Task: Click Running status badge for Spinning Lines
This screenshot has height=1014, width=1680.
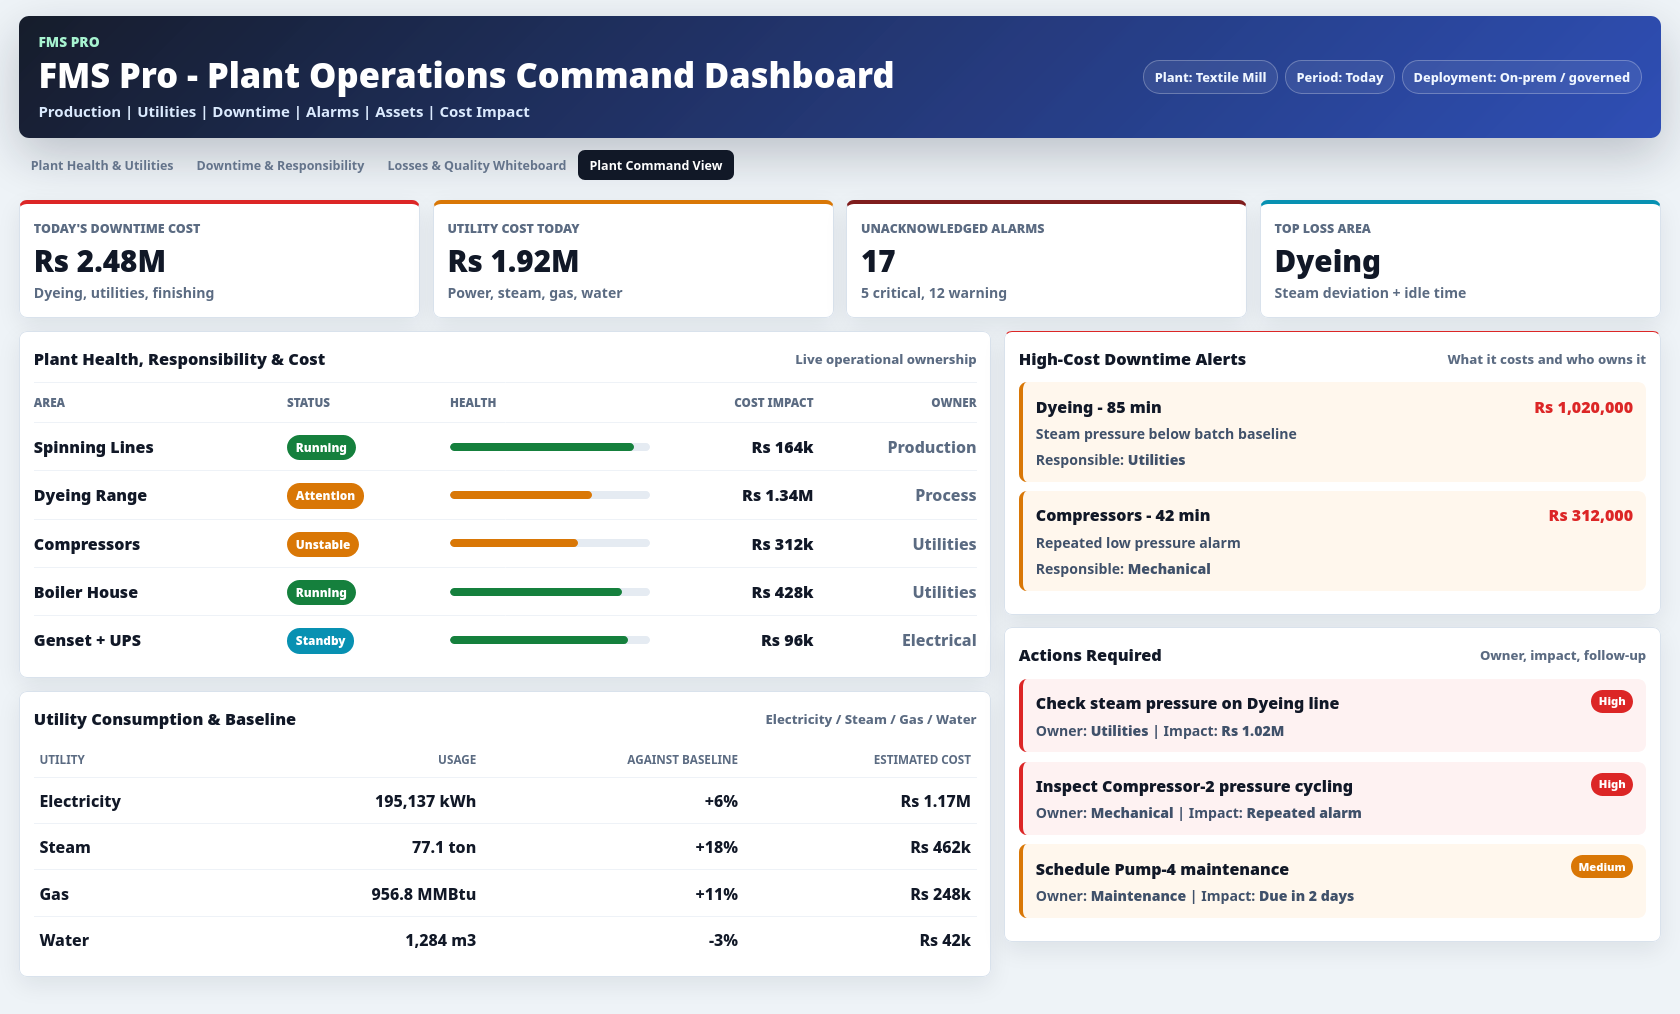Action: pos(321,448)
